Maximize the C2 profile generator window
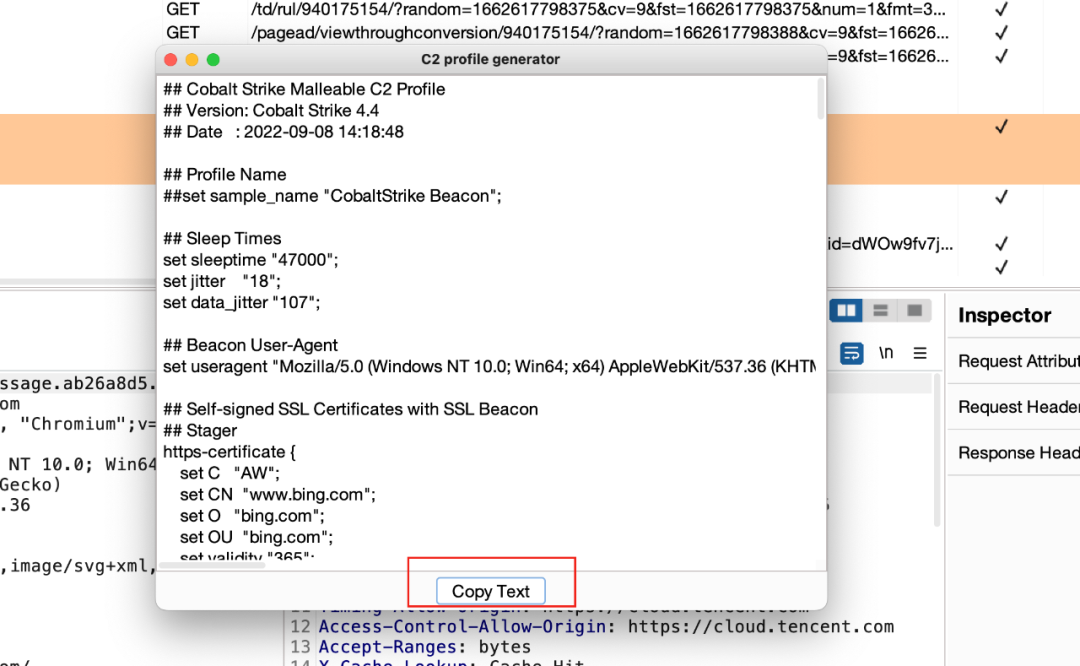The image size is (1080, 666). pos(214,59)
